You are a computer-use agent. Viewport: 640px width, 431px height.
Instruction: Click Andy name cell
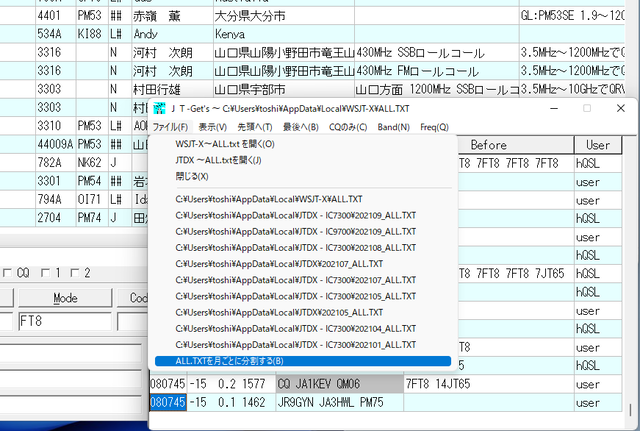(x=172, y=34)
